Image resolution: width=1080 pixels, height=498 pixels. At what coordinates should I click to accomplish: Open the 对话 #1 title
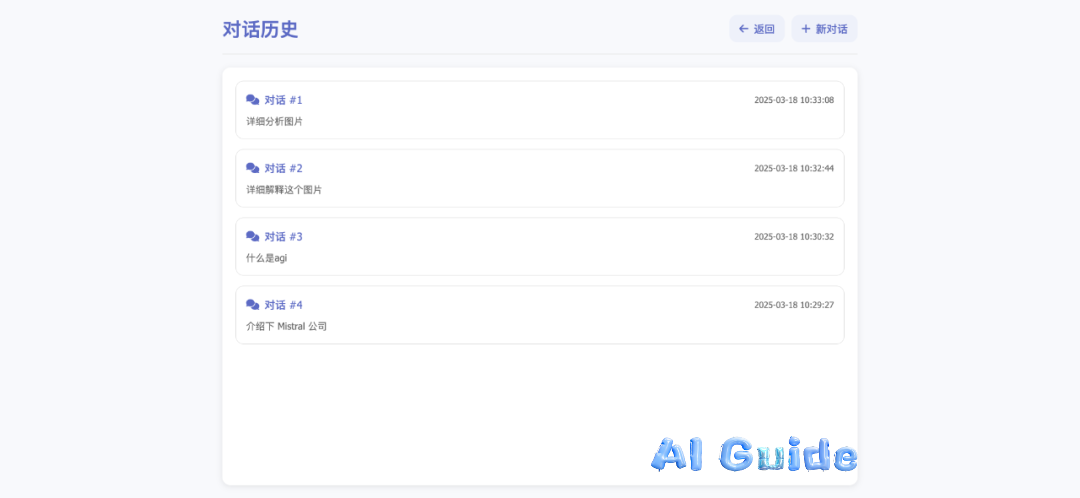click(284, 100)
